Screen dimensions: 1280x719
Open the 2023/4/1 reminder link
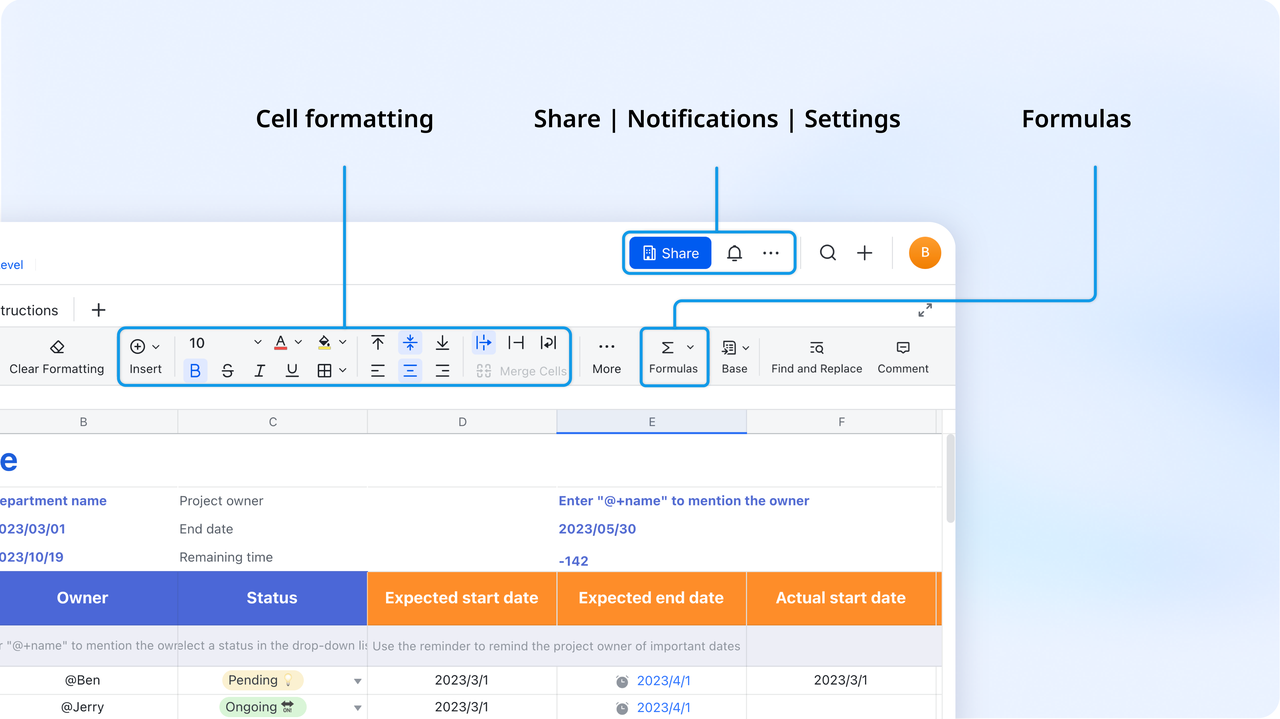[663, 679]
